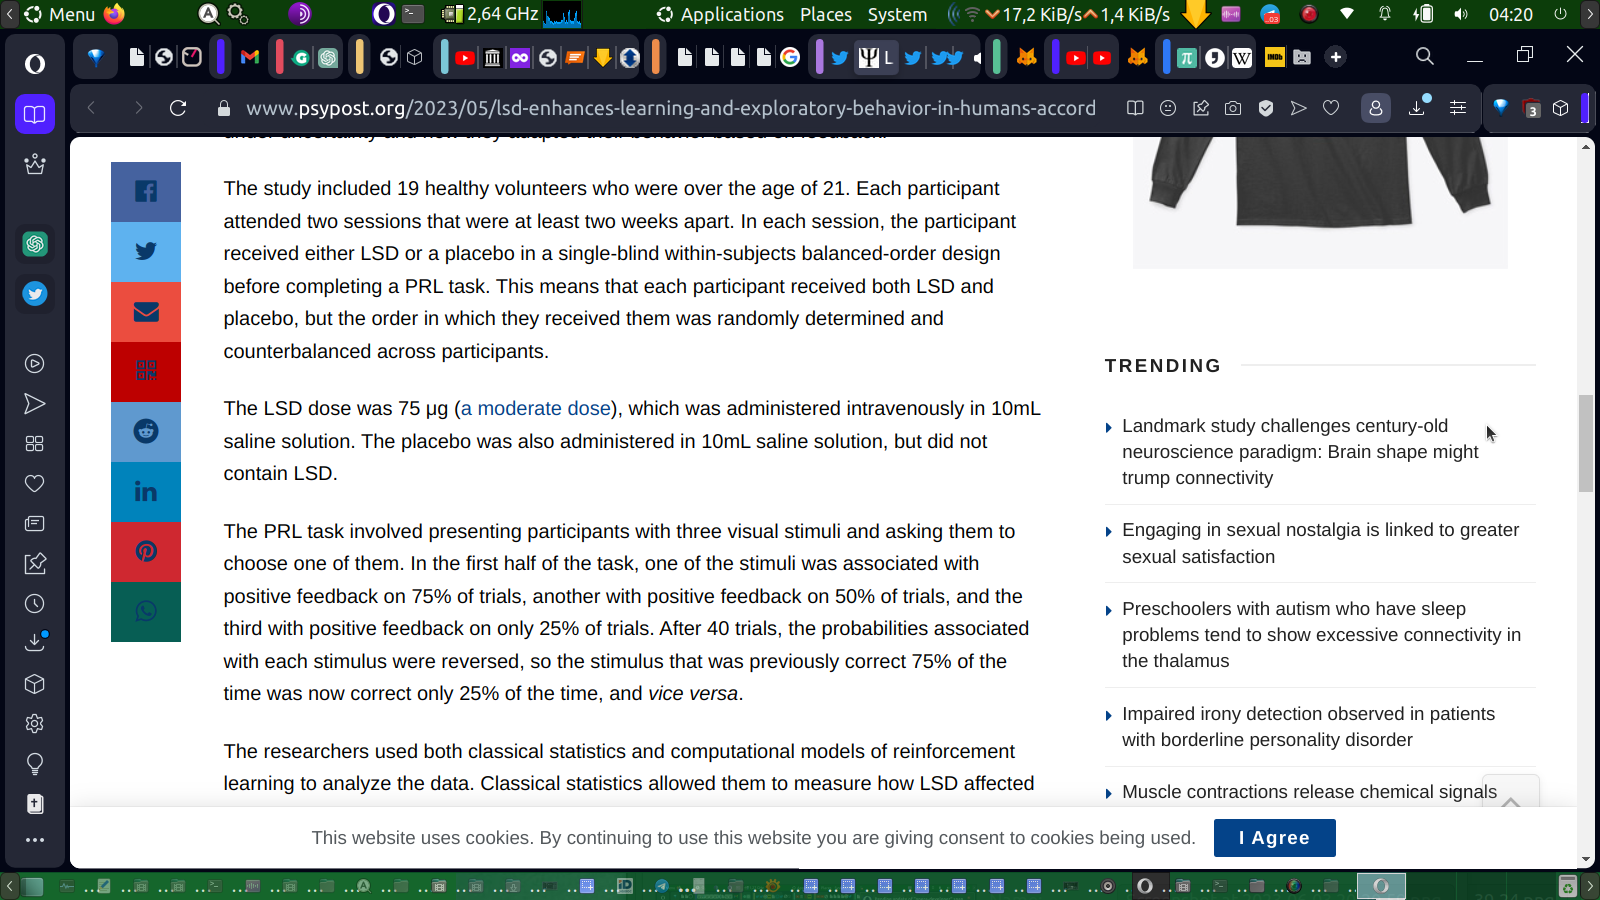Share the article on Reddit
Screen dimensions: 1600x900
(146, 432)
